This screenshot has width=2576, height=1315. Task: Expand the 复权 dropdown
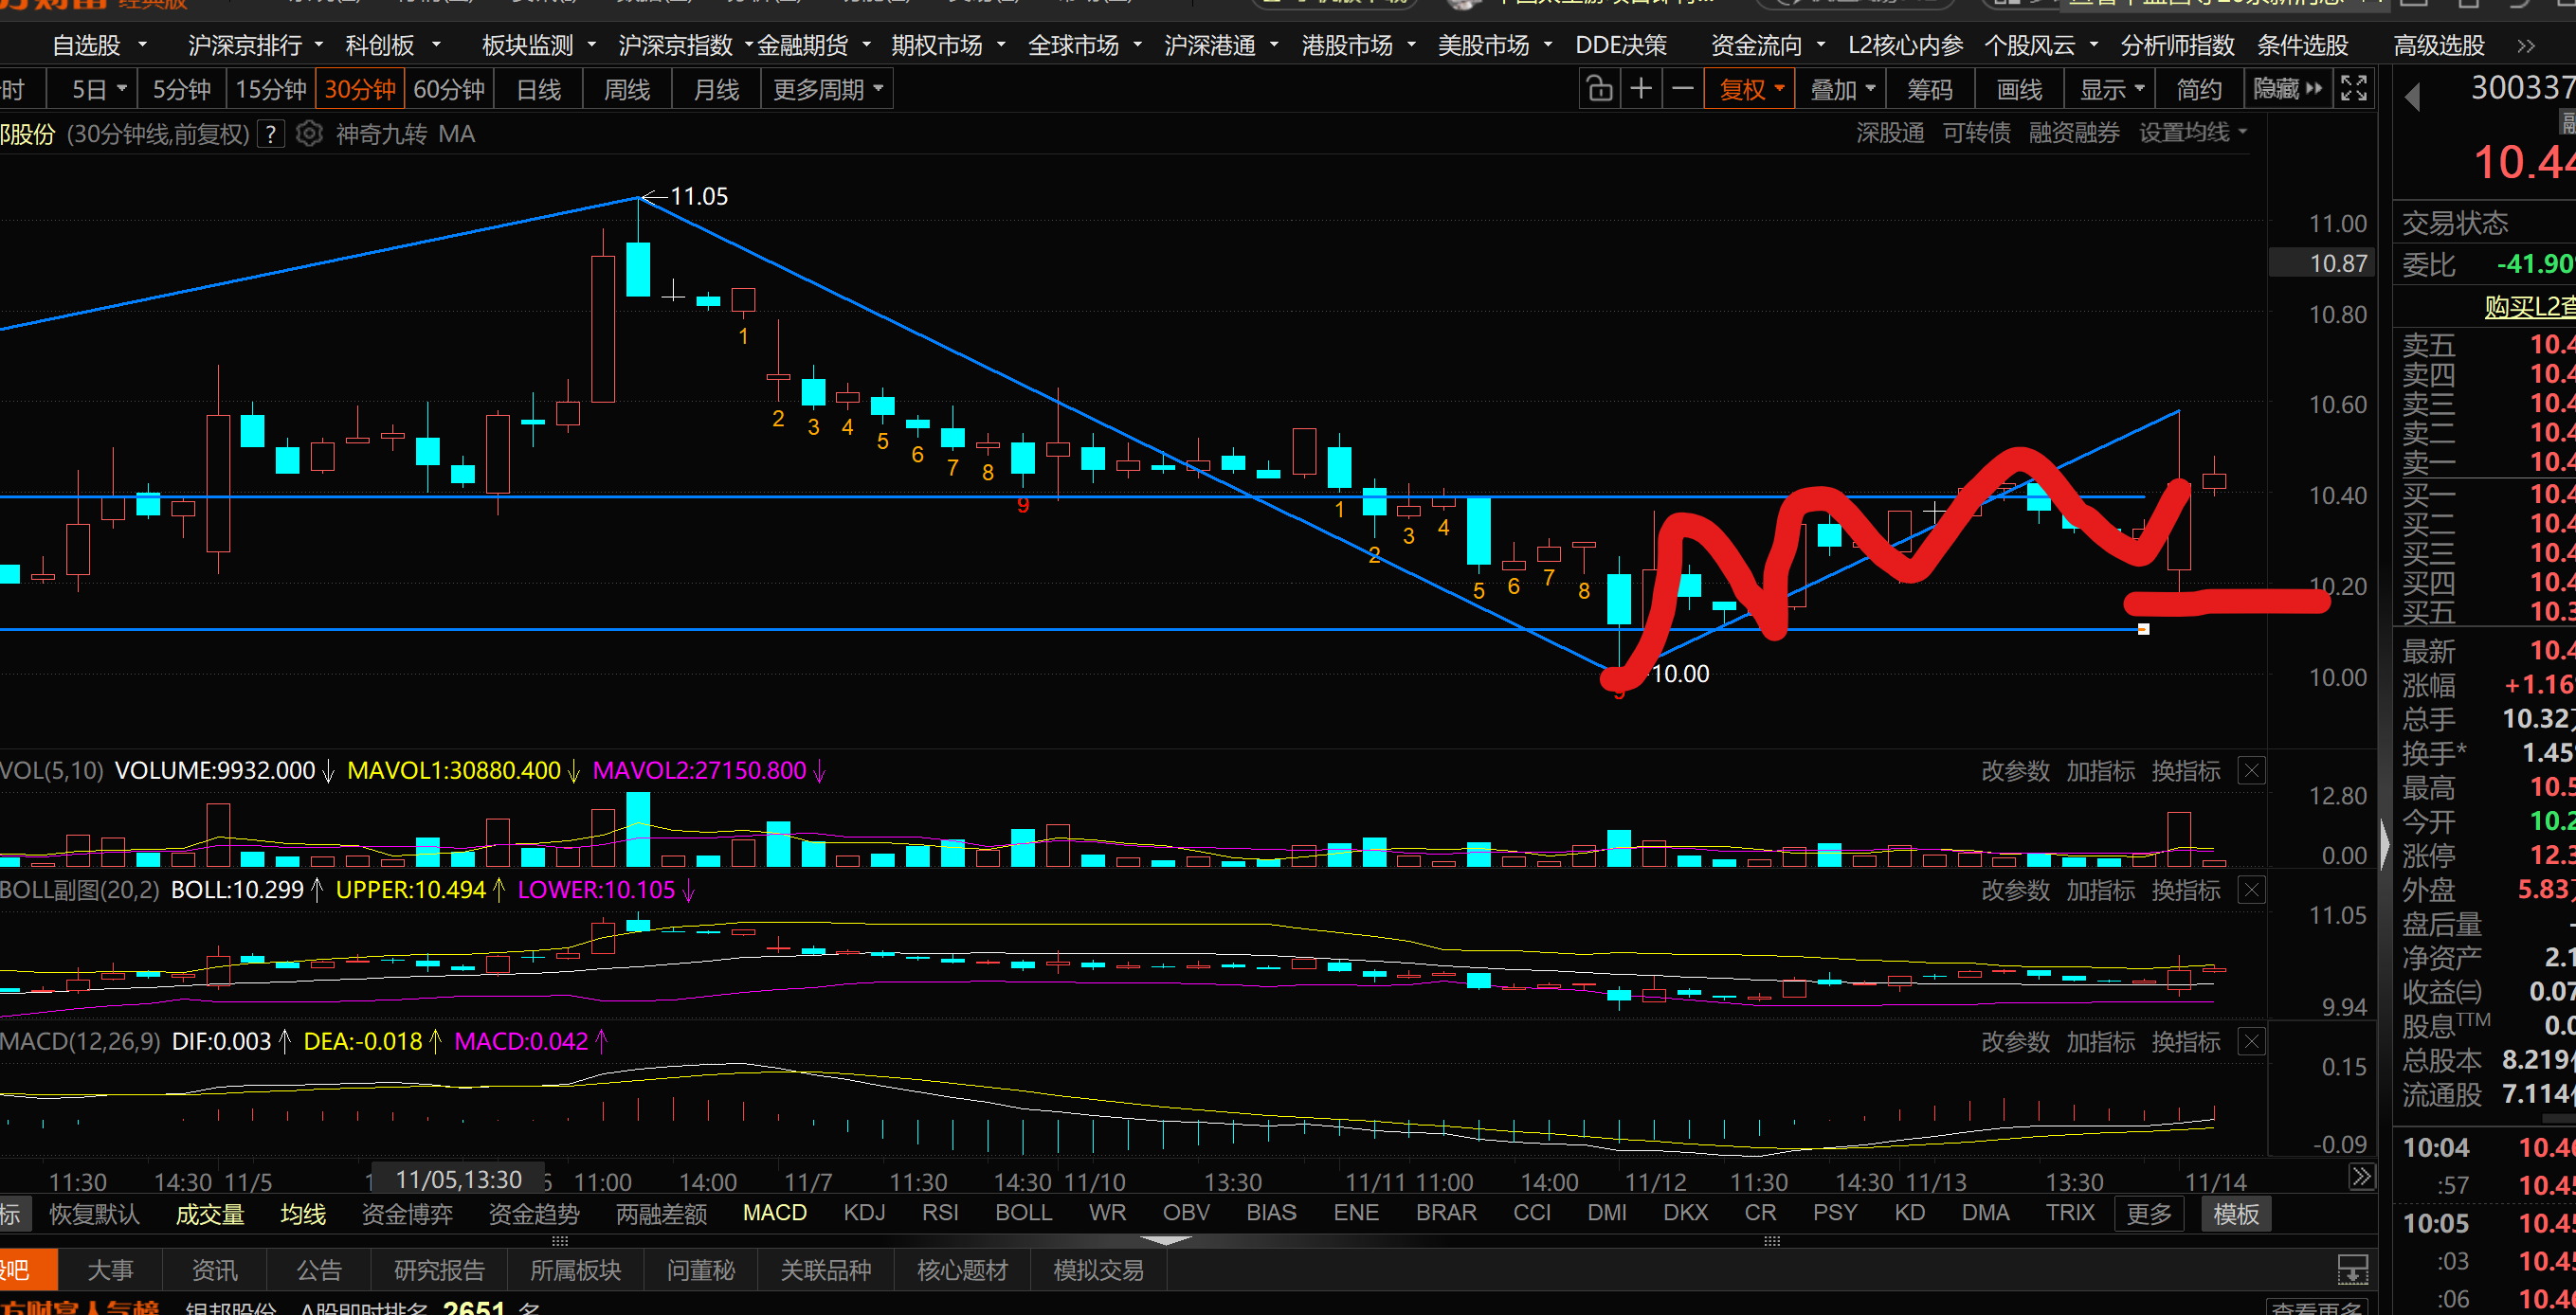pyautogui.click(x=1751, y=90)
